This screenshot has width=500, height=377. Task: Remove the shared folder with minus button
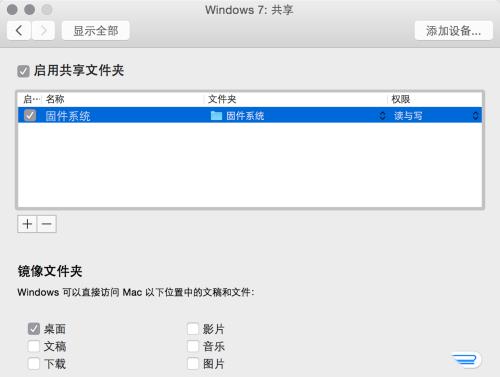[47, 224]
